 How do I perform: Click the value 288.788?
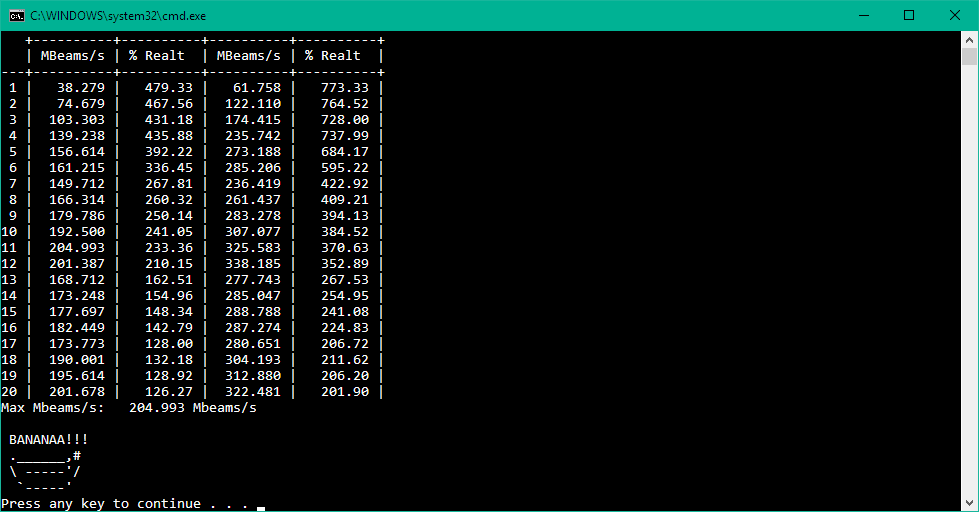(253, 312)
